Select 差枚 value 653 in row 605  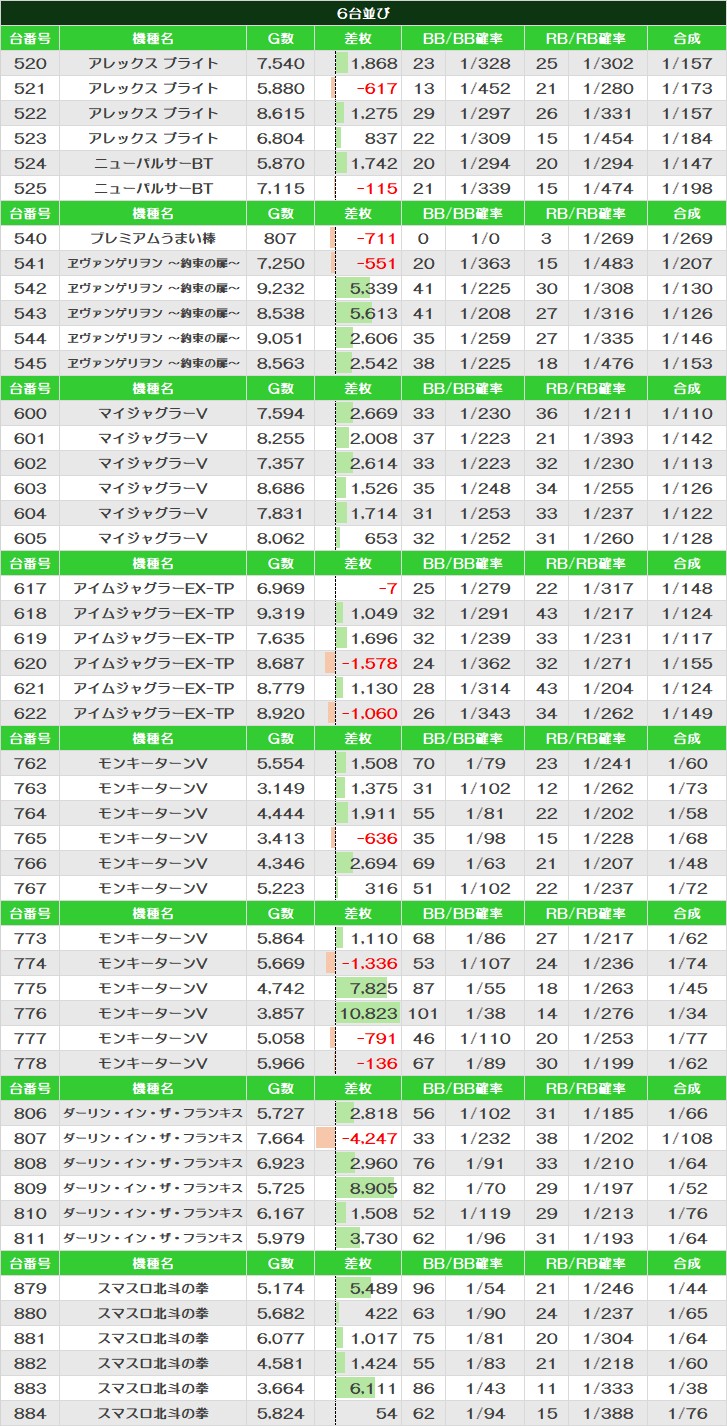pos(381,538)
